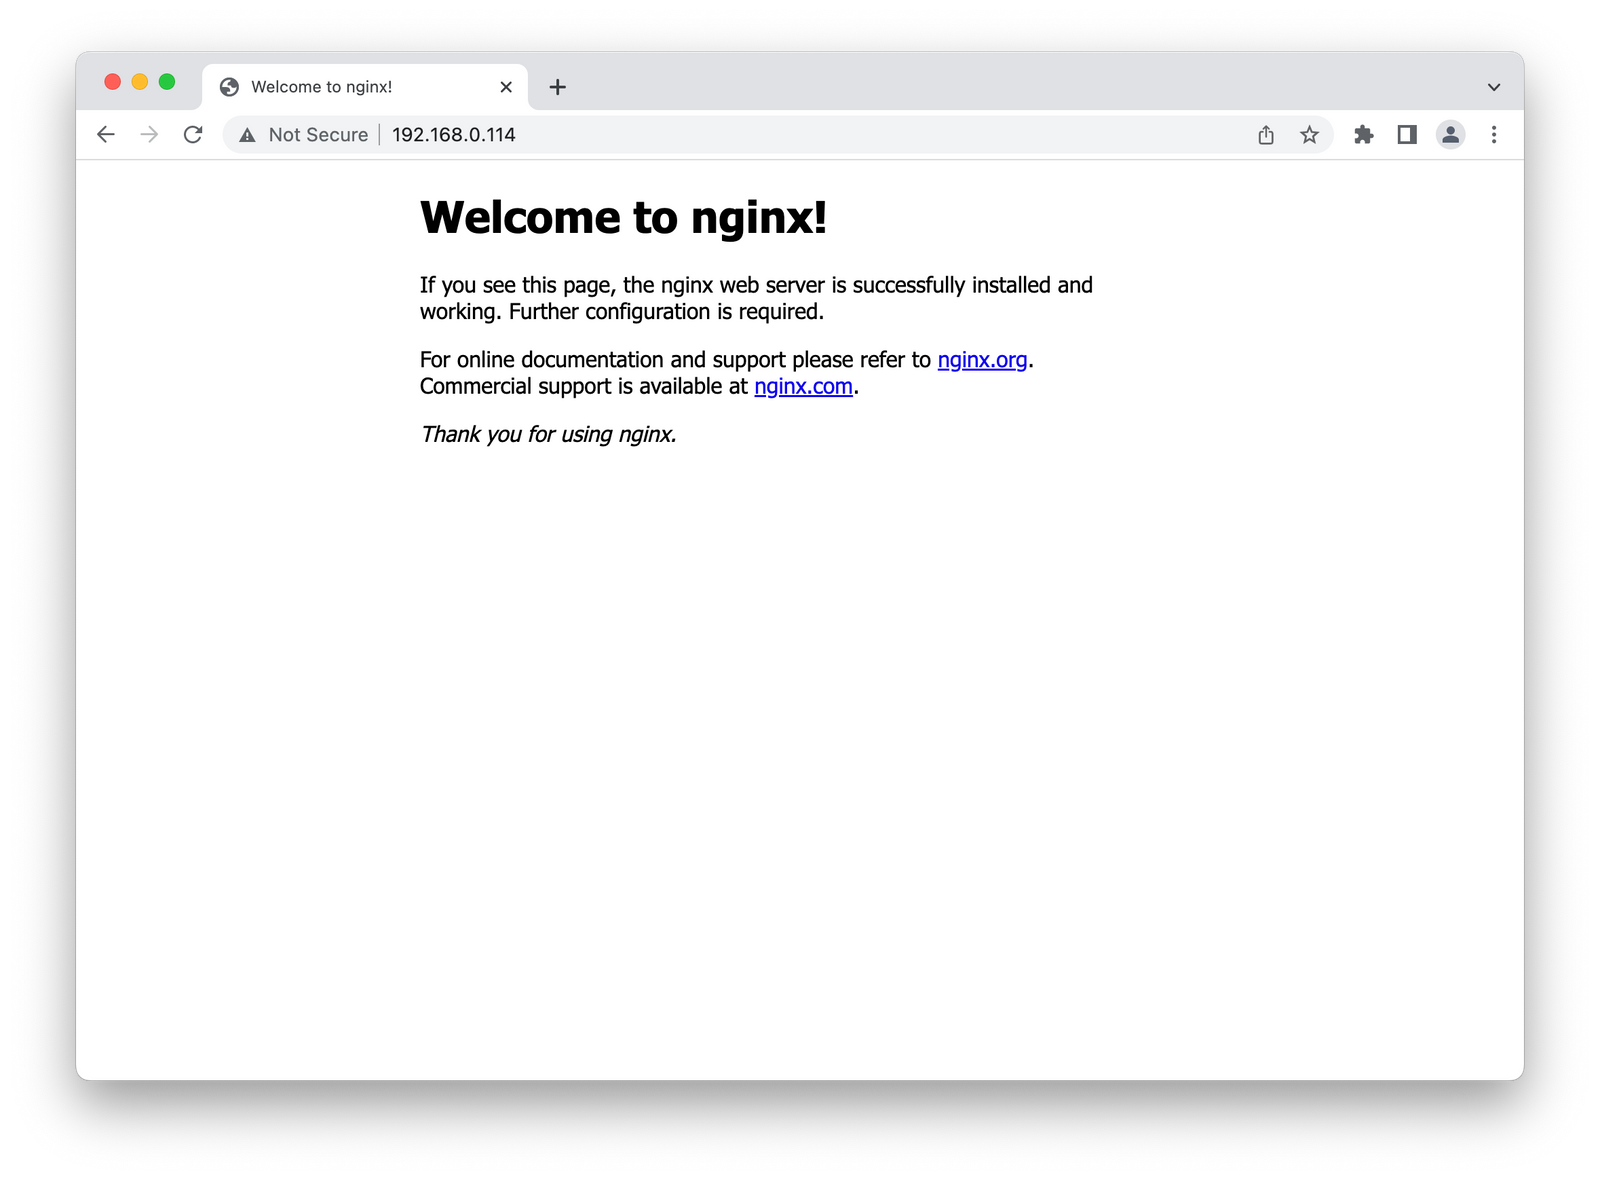Open the tab search chevron
Image resolution: width=1600 pixels, height=1181 pixels.
[x=1492, y=86]
